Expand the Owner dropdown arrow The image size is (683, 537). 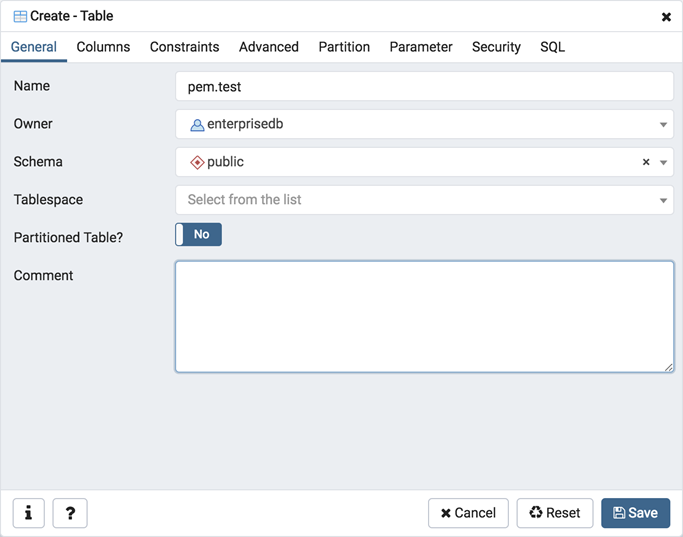[663, 125]
